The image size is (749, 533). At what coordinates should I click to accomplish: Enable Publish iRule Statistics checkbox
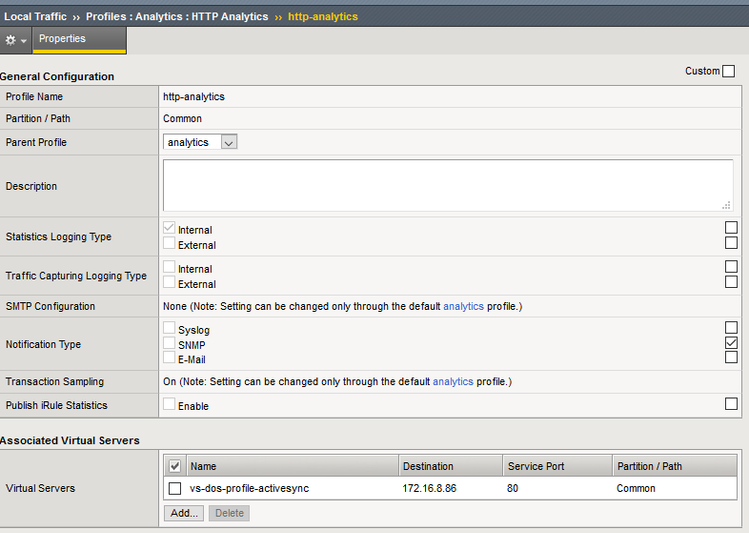(169, 405)
